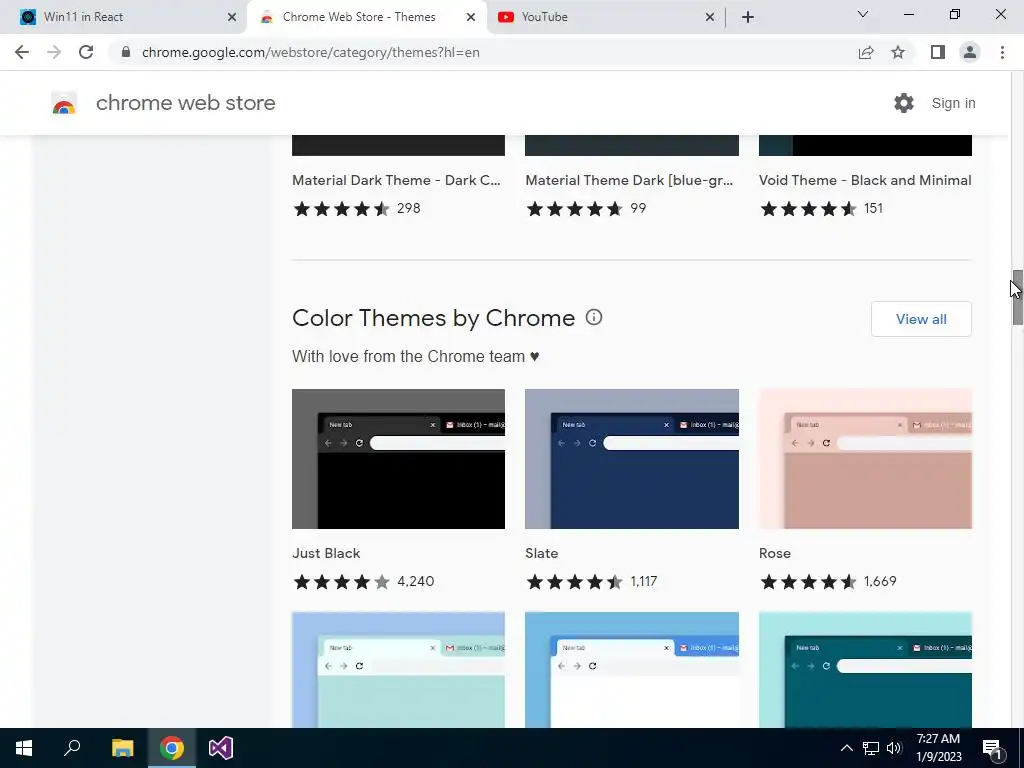
Task: Show info about Color Themes by Chrome
Action: coord(594,317)
